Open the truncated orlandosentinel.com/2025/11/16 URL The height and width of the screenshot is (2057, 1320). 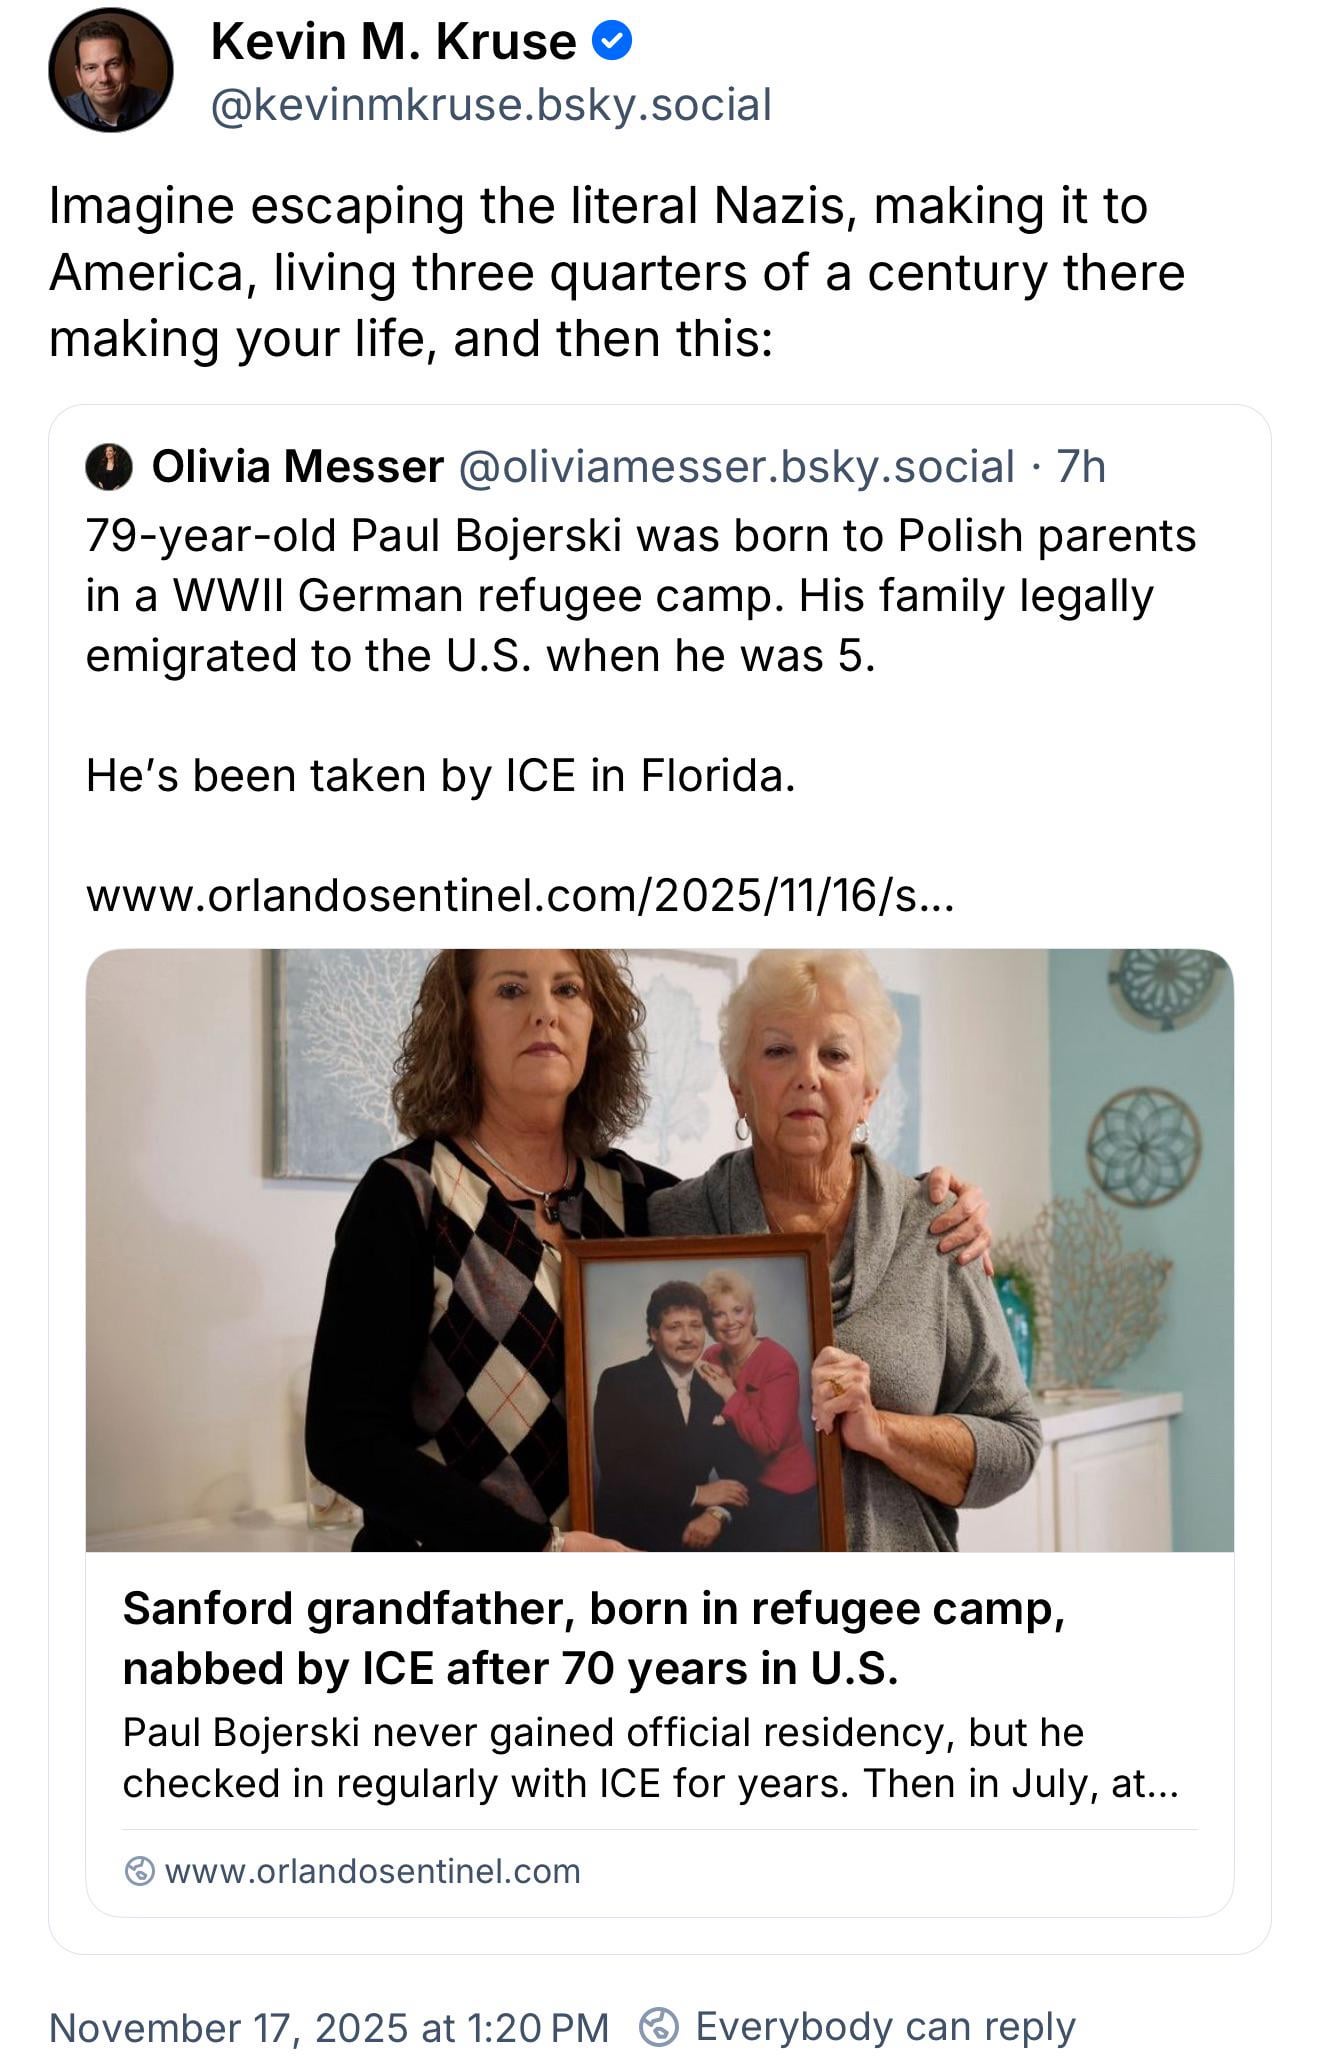point(520,895)
